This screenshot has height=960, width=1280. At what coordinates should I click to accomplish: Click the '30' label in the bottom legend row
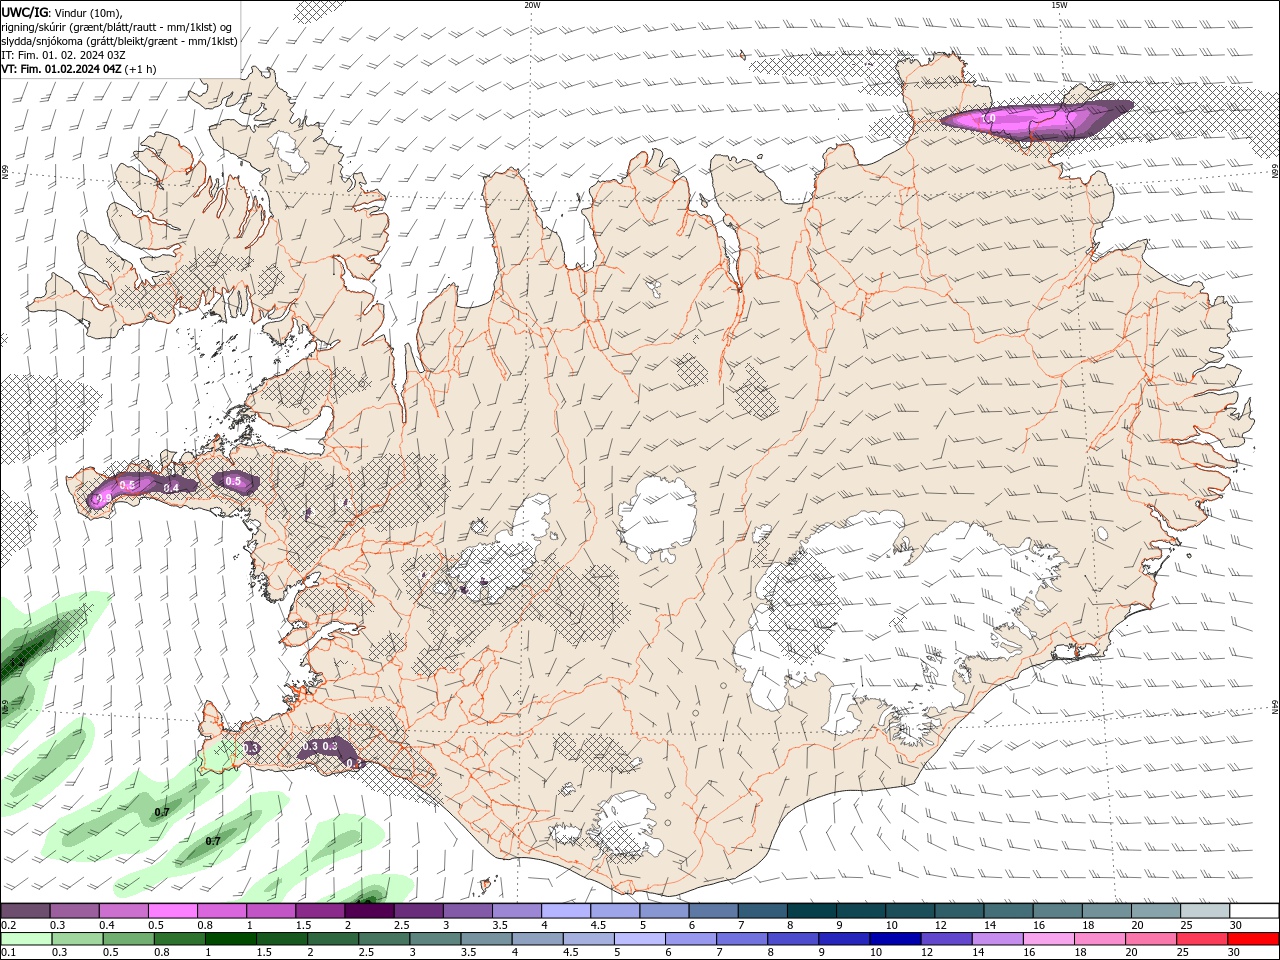pyautogui.click(x=1232, y=953)
